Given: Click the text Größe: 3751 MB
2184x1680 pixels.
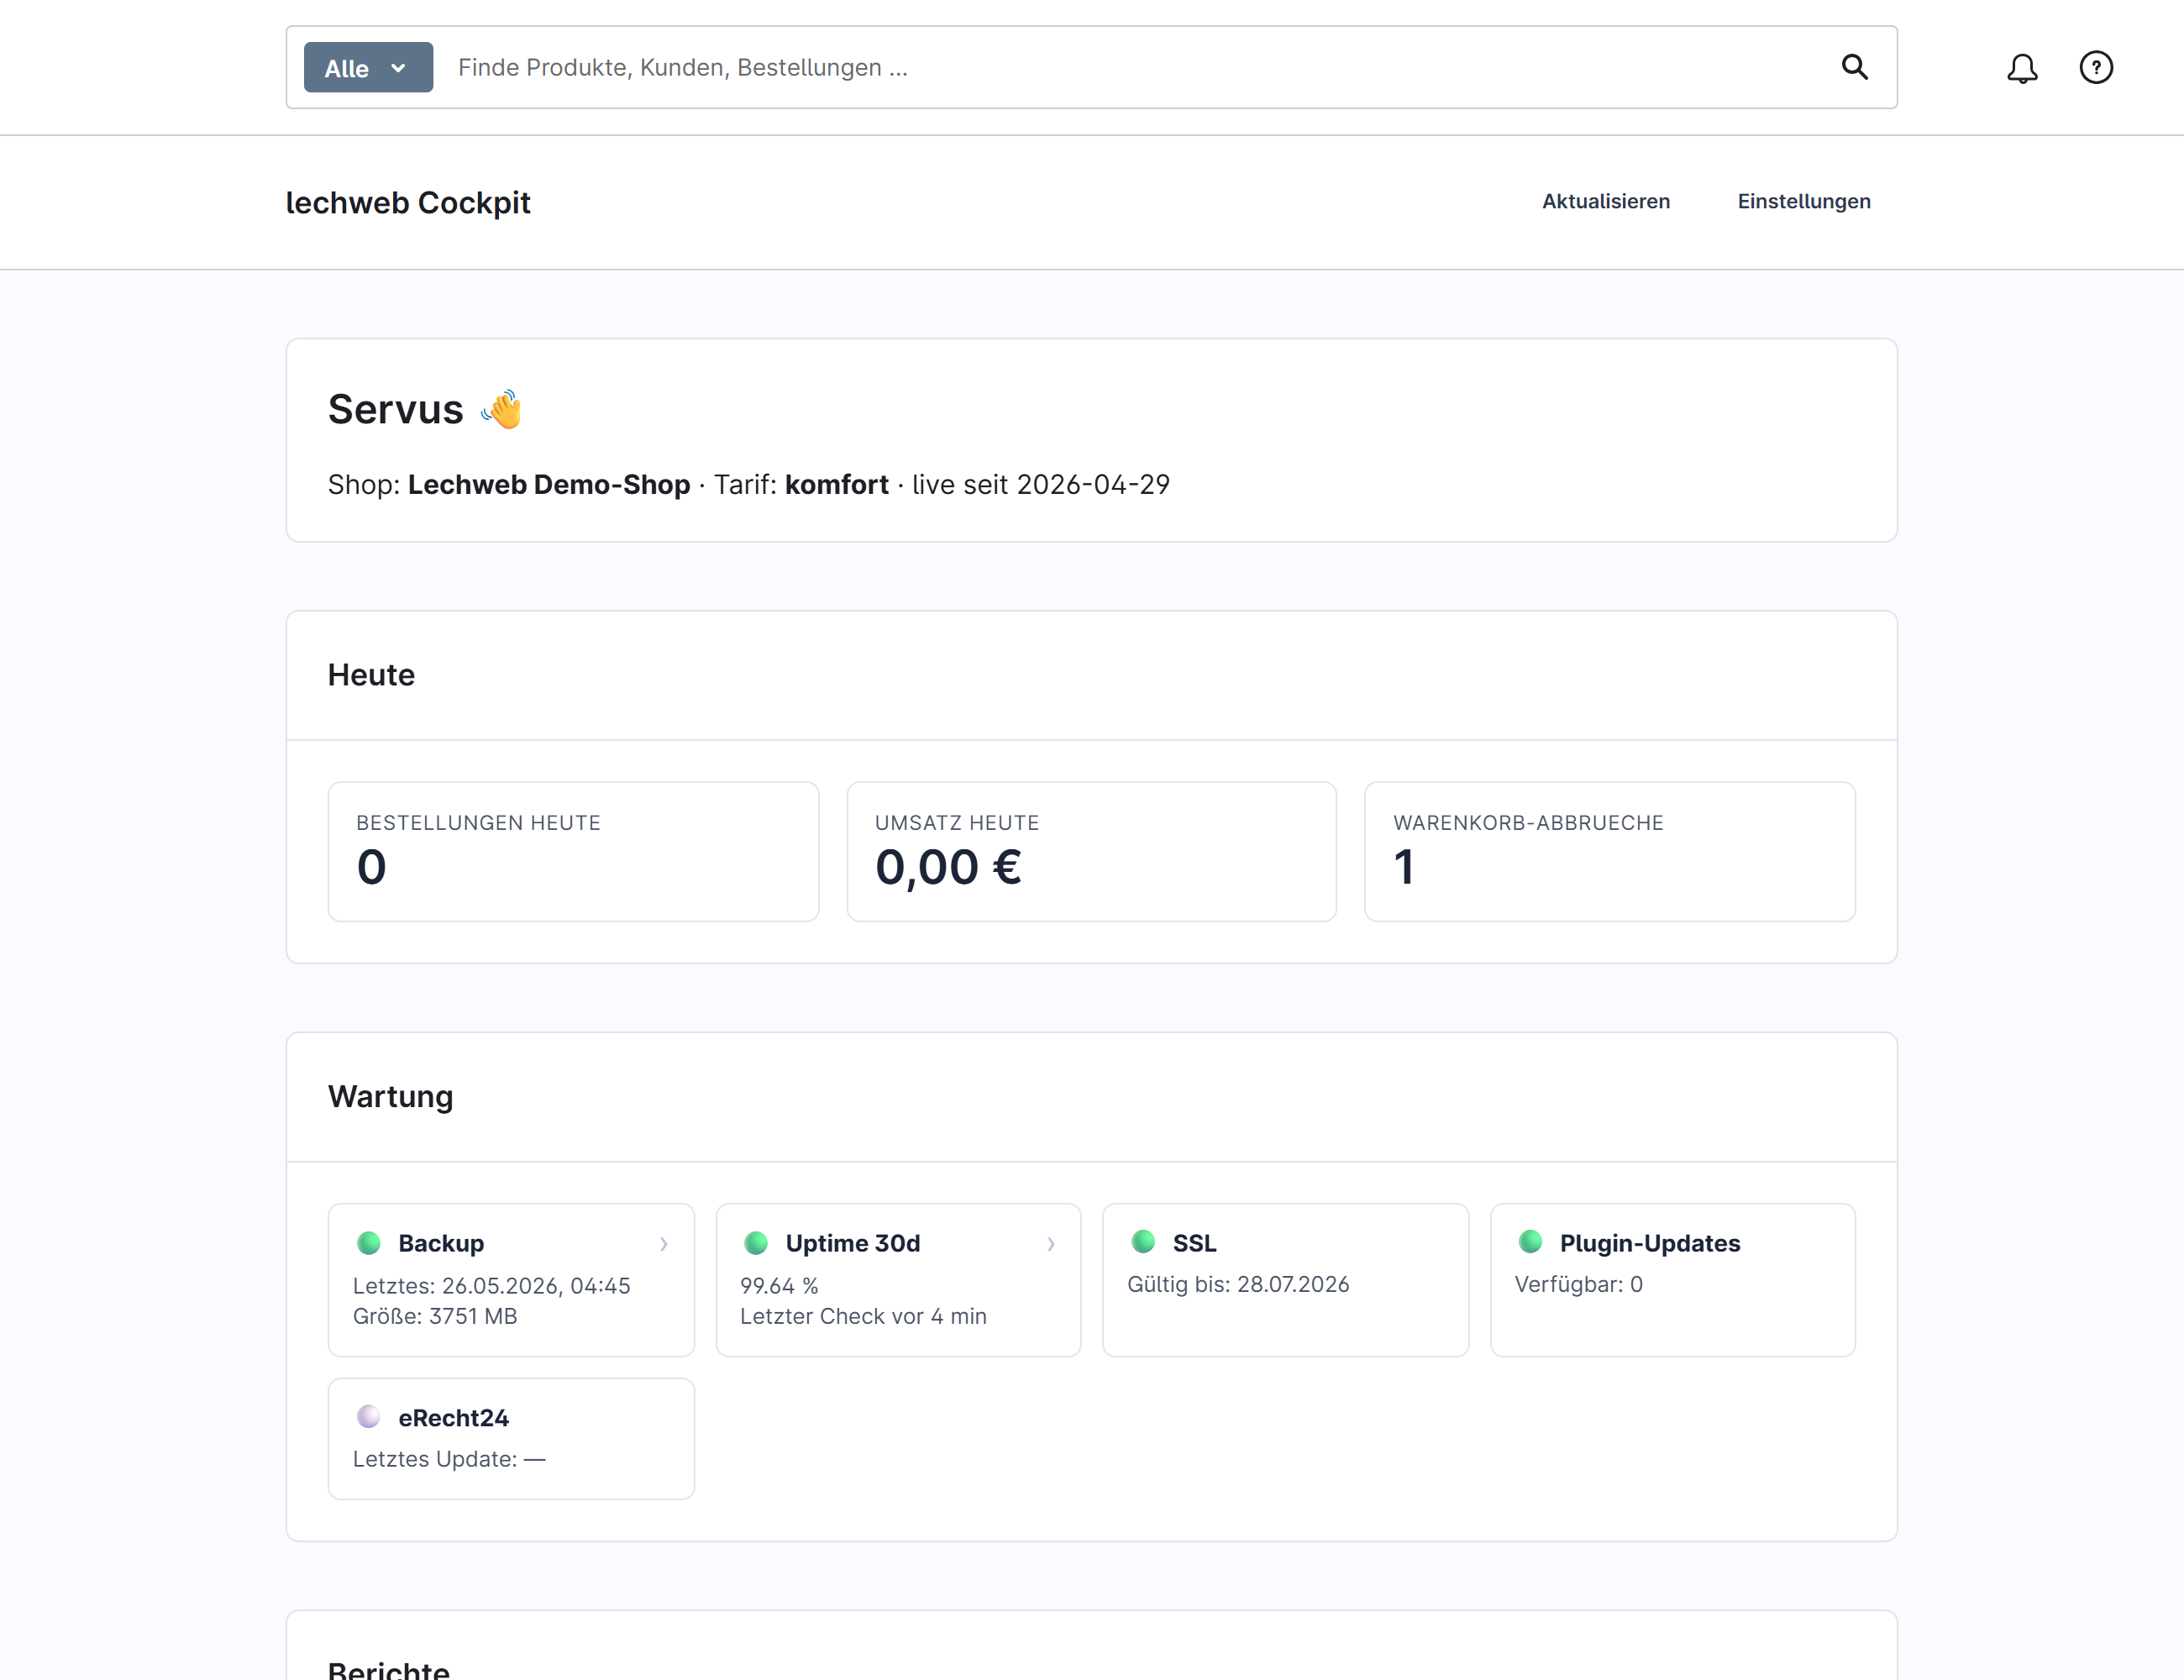Looking at the screenshot, I should coord(435,1317).
